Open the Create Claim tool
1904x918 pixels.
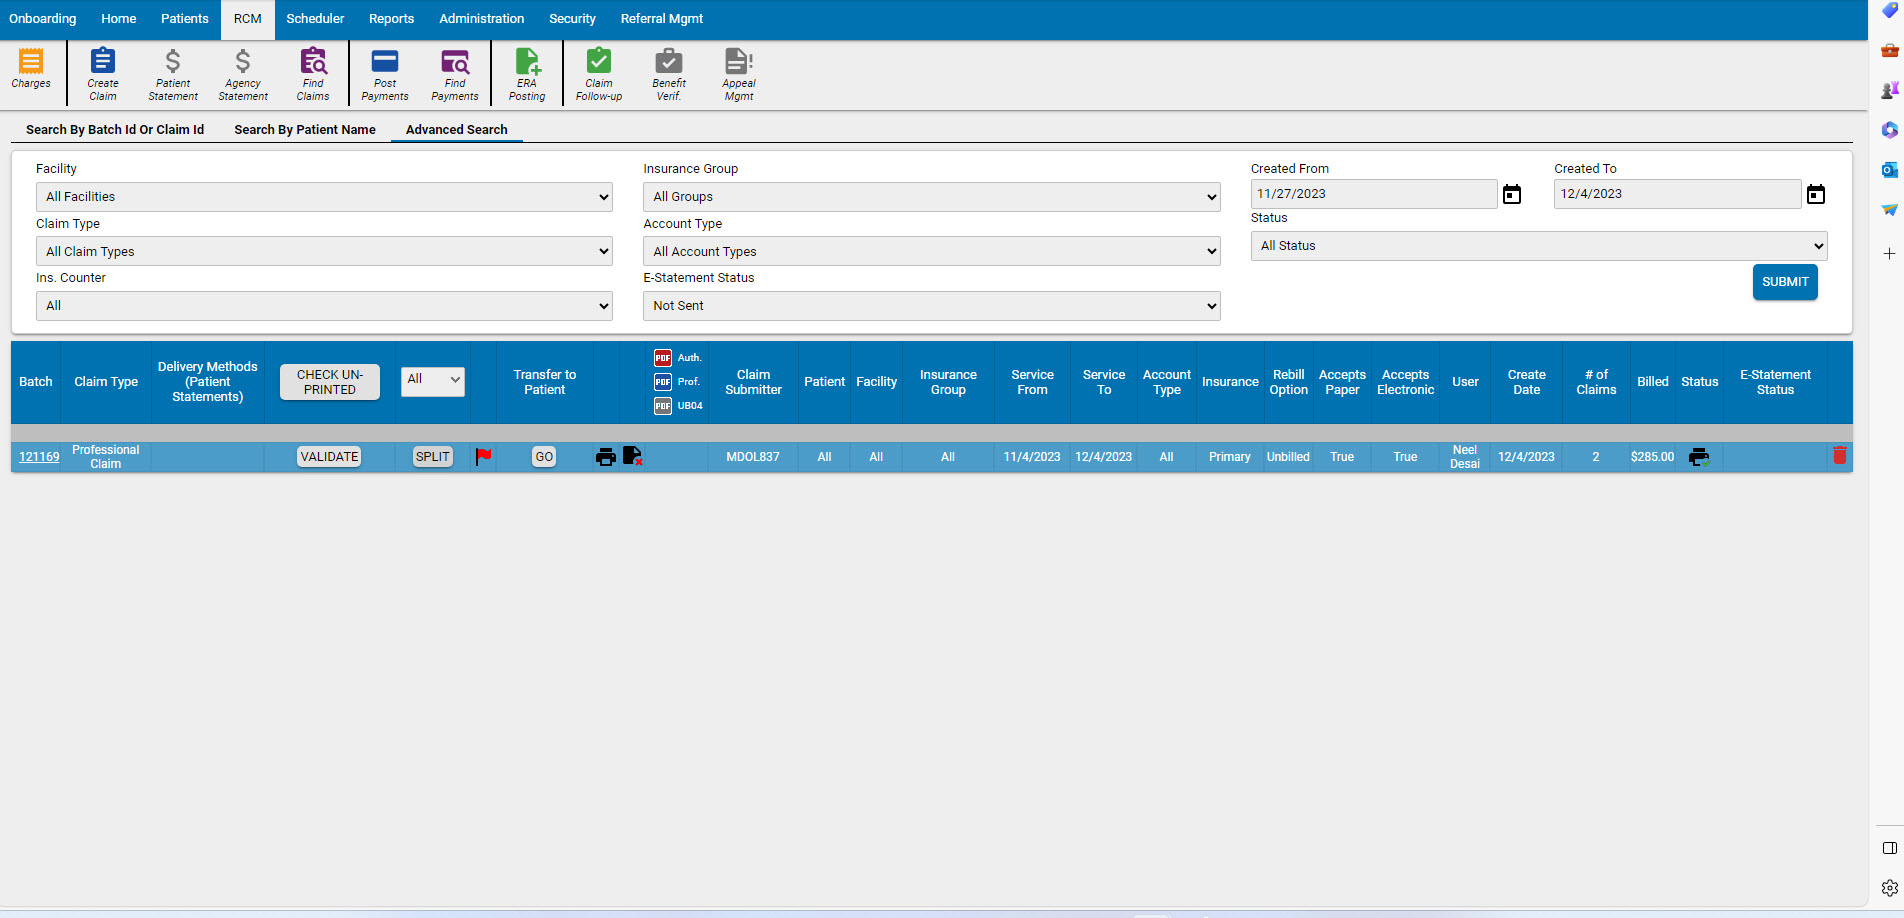click(x=102, y=73)
